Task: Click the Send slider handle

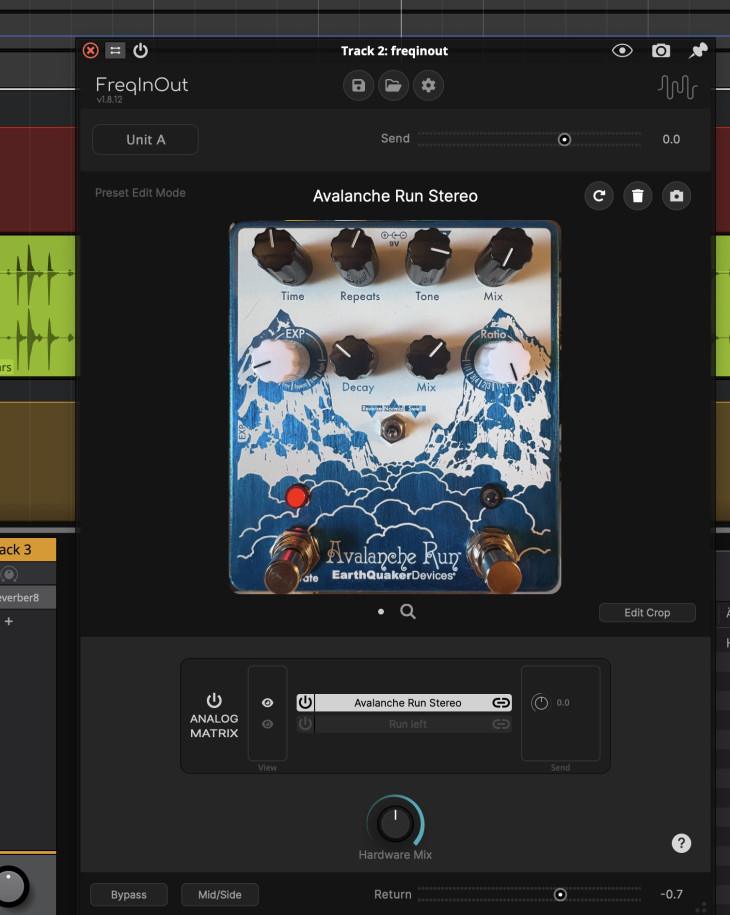Action: 564,139
